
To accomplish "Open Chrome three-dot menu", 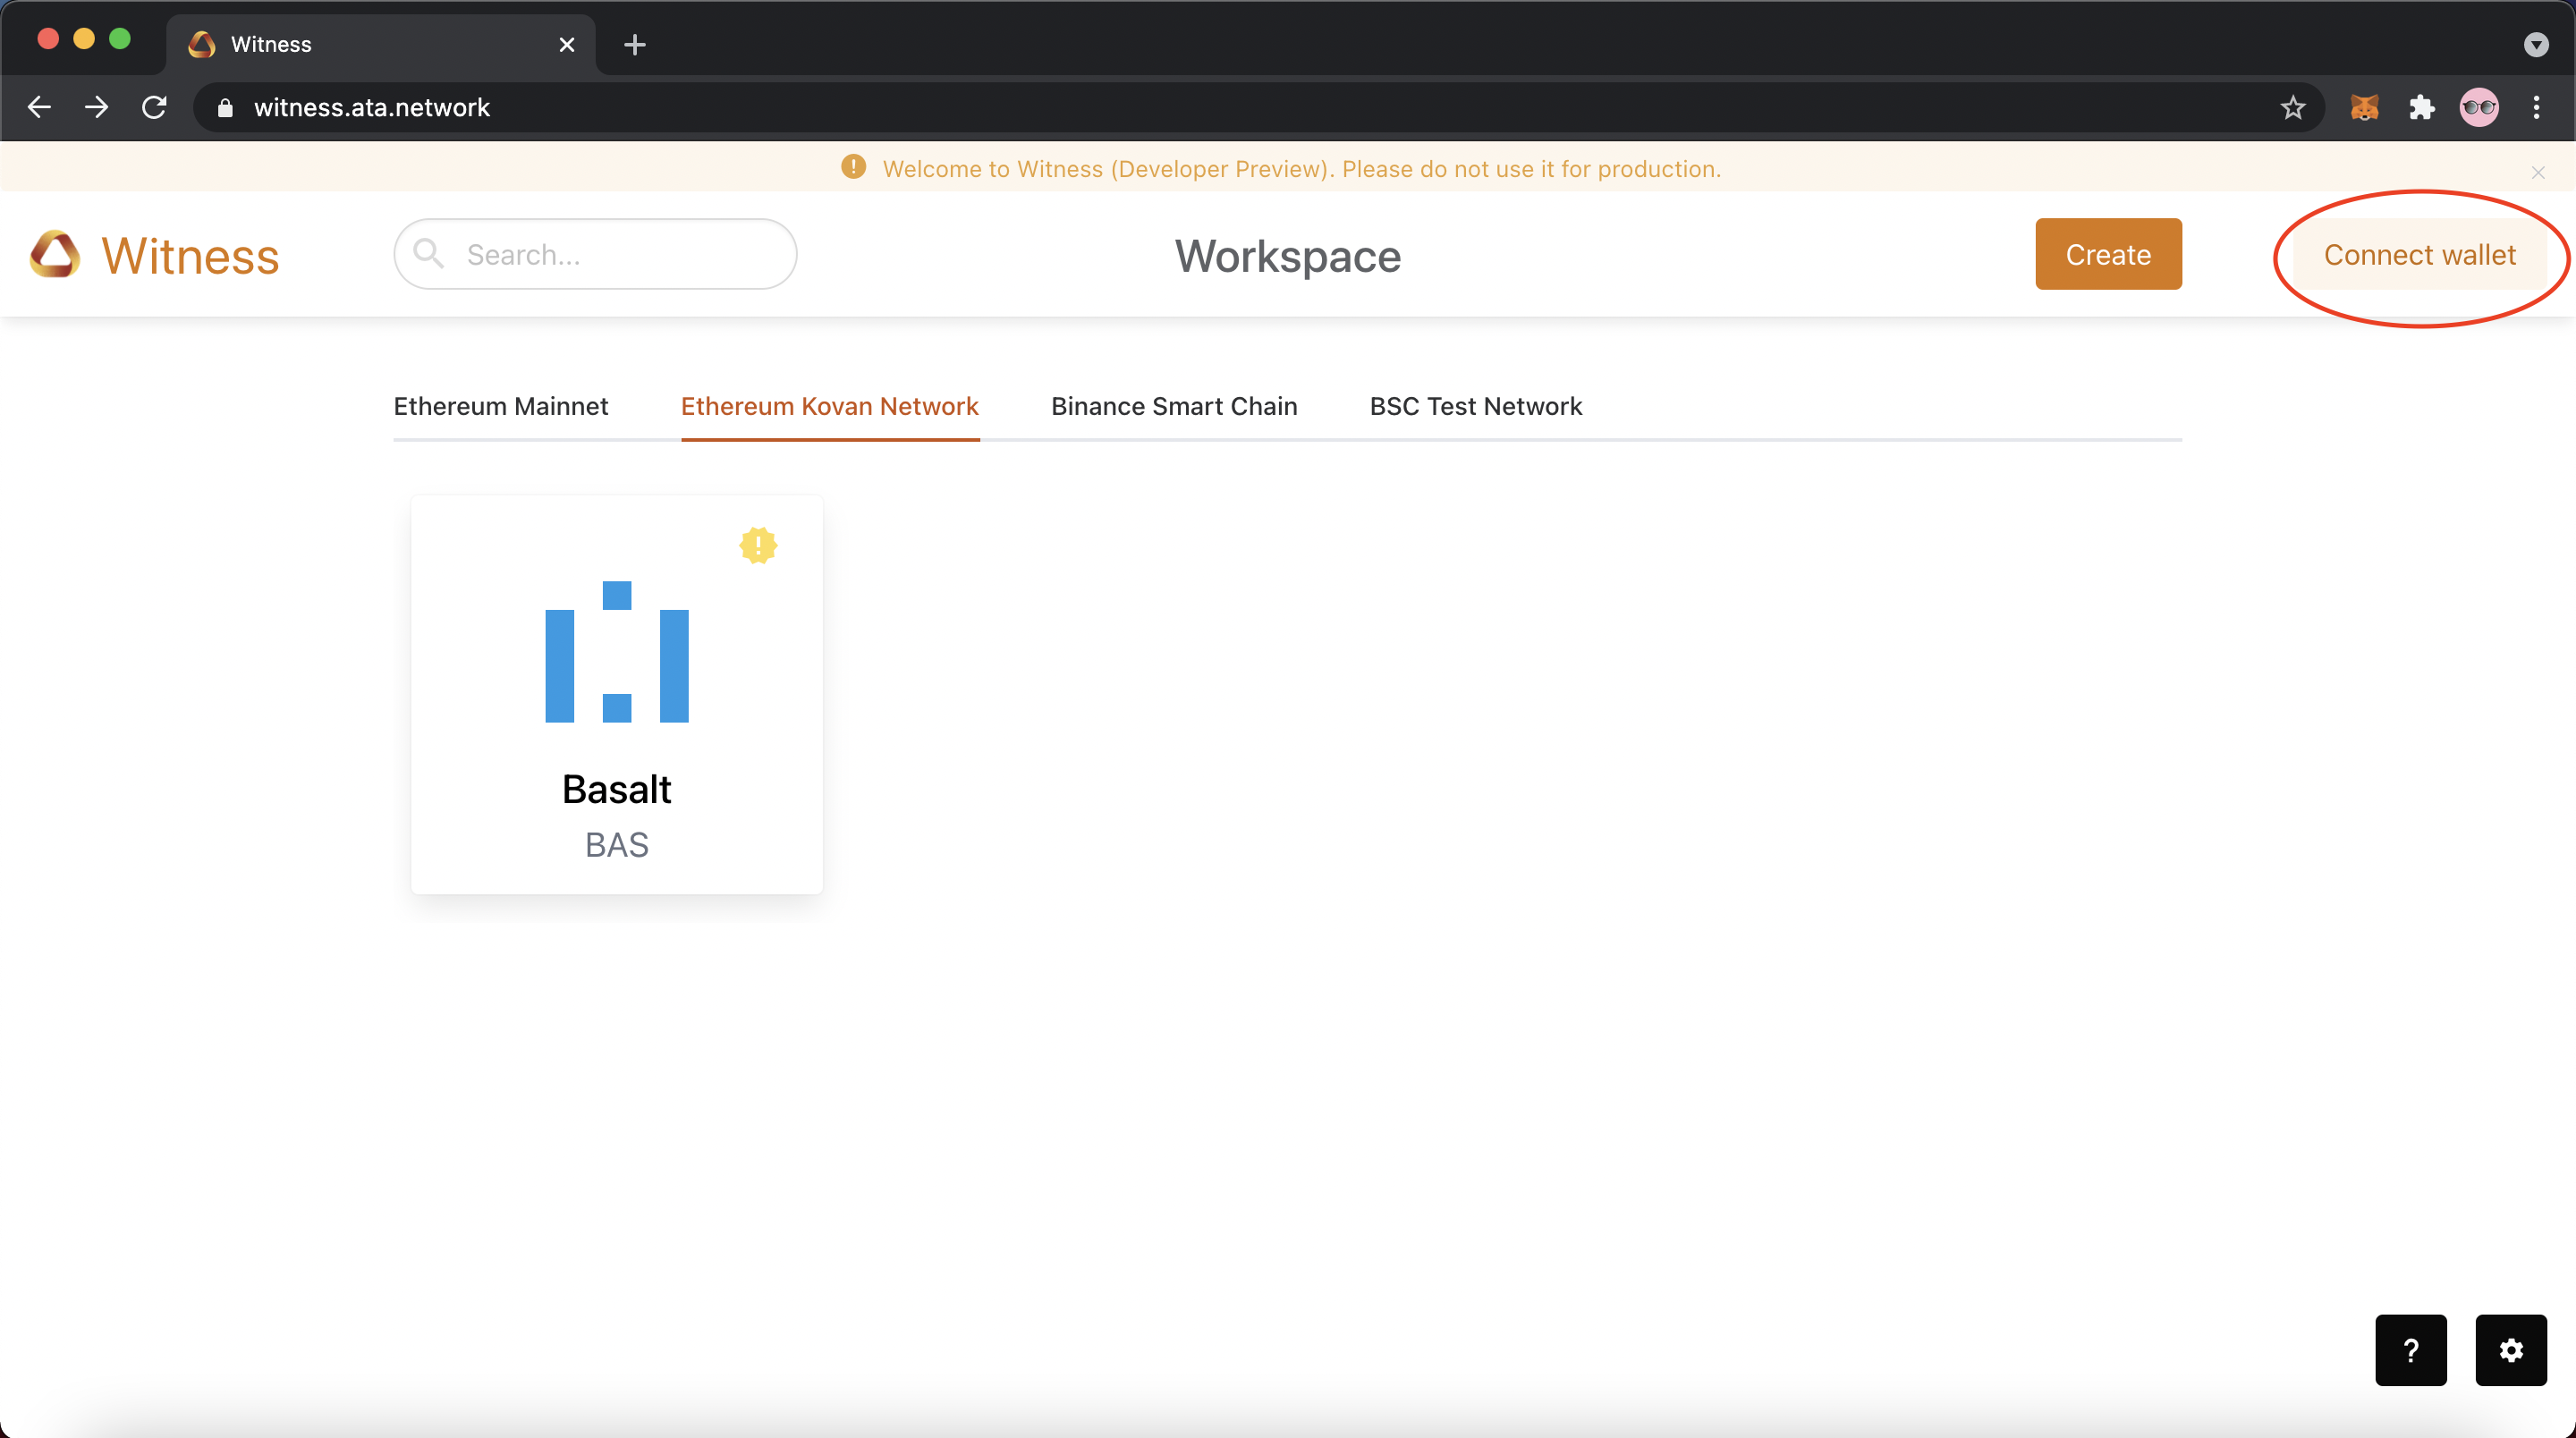I will tap(2536, 107).
